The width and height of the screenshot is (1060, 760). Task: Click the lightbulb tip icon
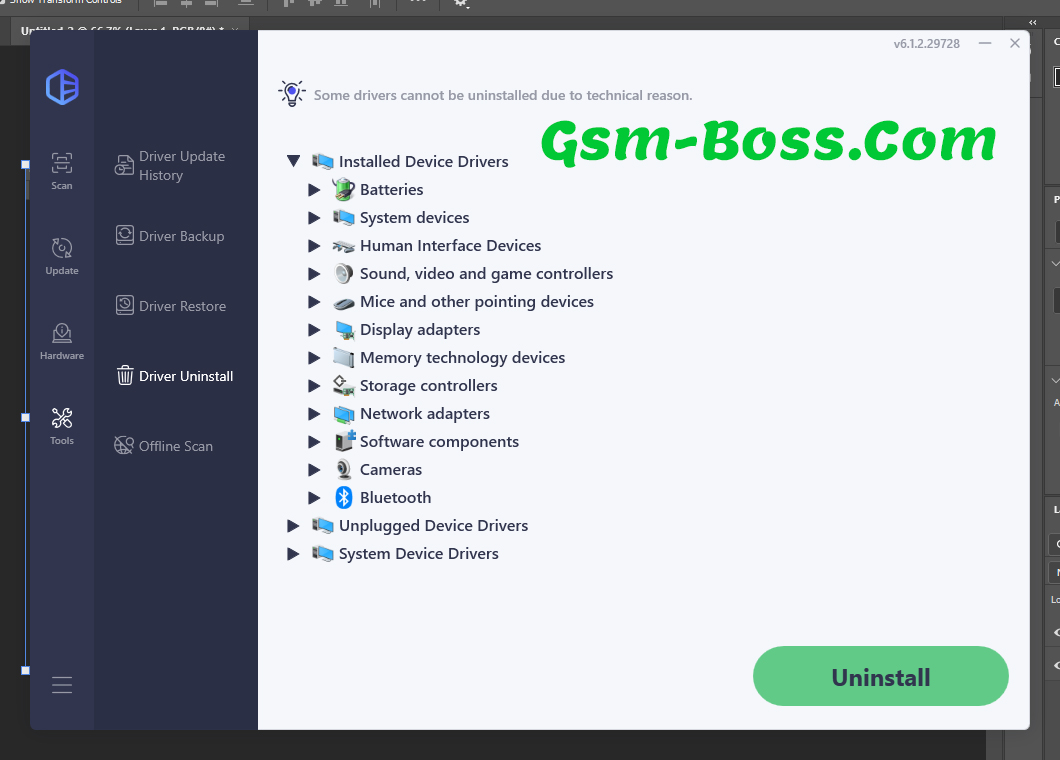point(292,93)
